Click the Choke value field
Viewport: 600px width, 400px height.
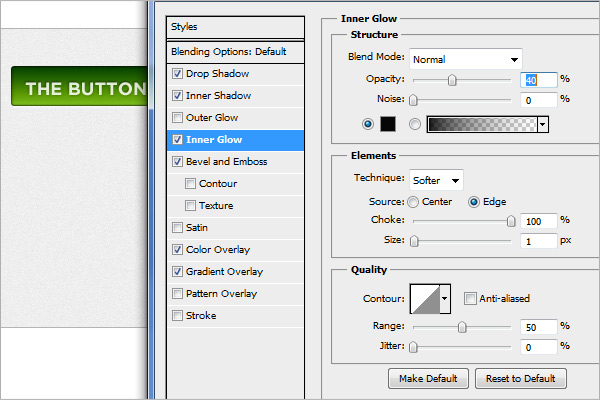pos(538,221)
